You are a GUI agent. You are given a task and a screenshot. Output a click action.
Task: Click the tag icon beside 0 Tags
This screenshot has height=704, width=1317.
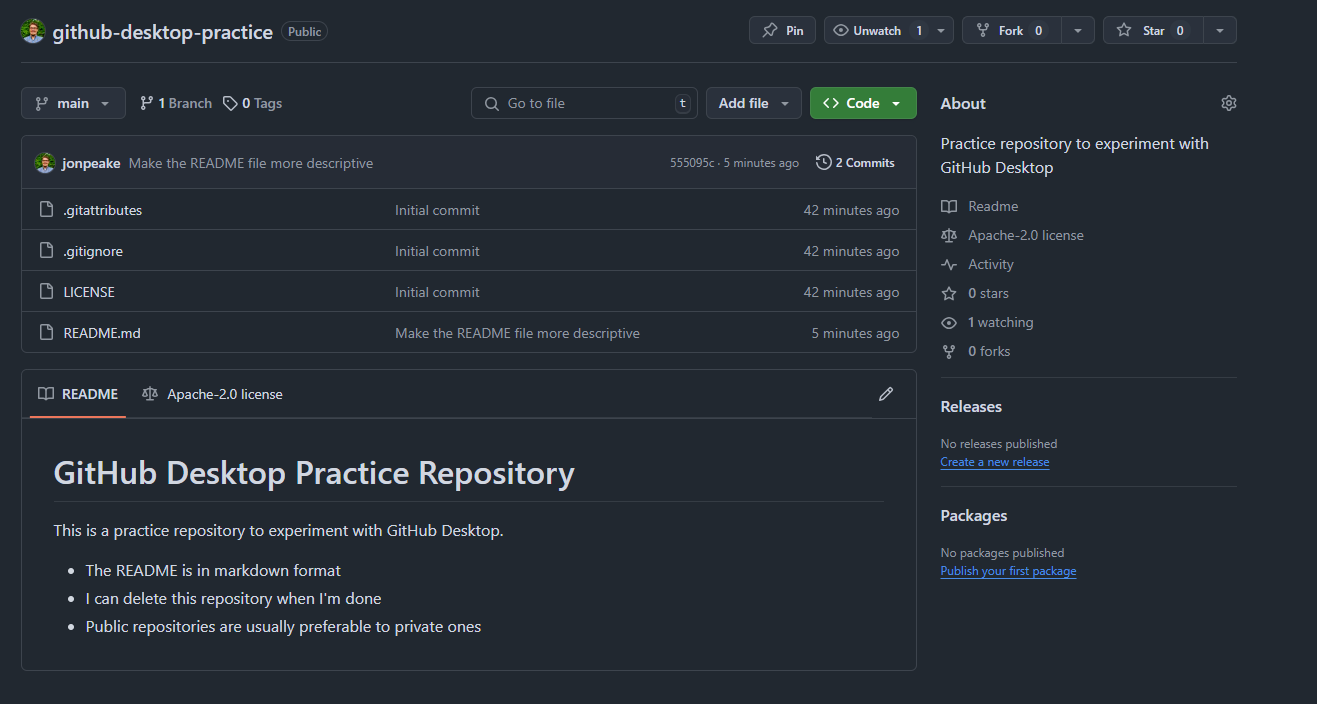pos(230,103)
